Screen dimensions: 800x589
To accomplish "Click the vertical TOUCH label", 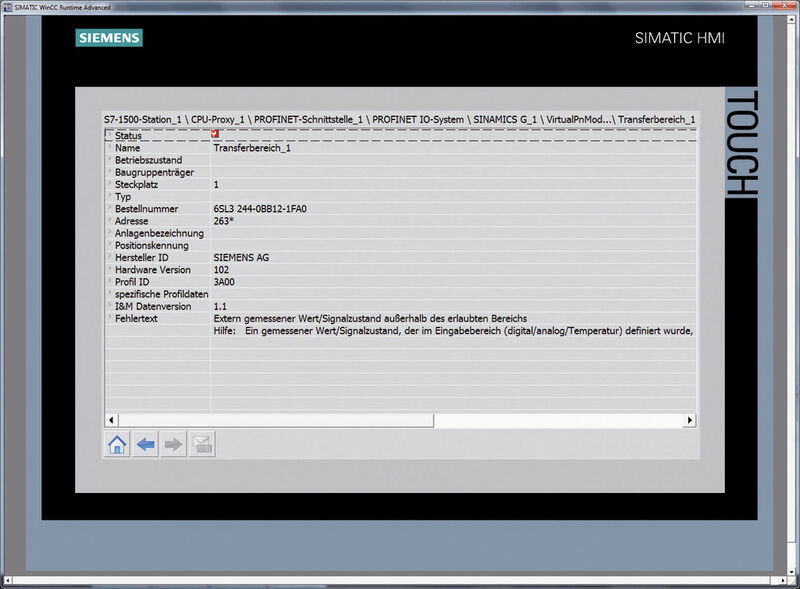I will click(741, 142).
